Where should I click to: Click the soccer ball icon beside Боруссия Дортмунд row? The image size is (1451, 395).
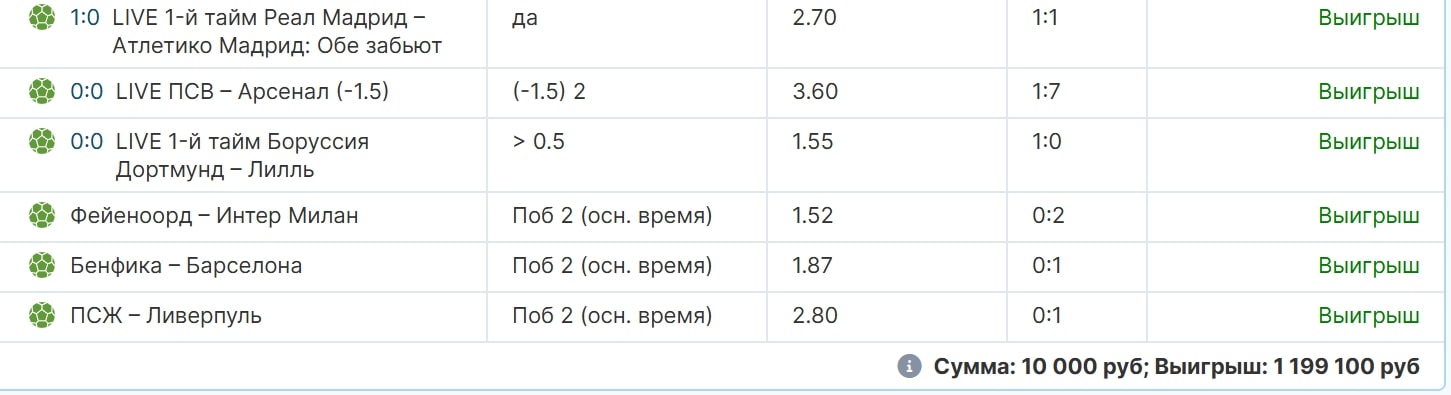tap(42, 142)
